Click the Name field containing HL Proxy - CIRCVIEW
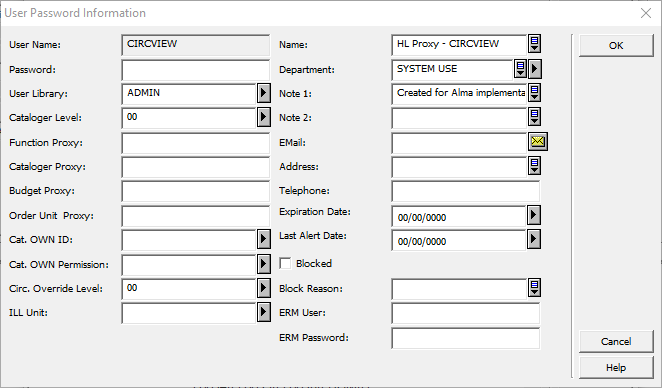Image resolution: width=662 pixels, height=388 pixels. (x=459, y=45)
